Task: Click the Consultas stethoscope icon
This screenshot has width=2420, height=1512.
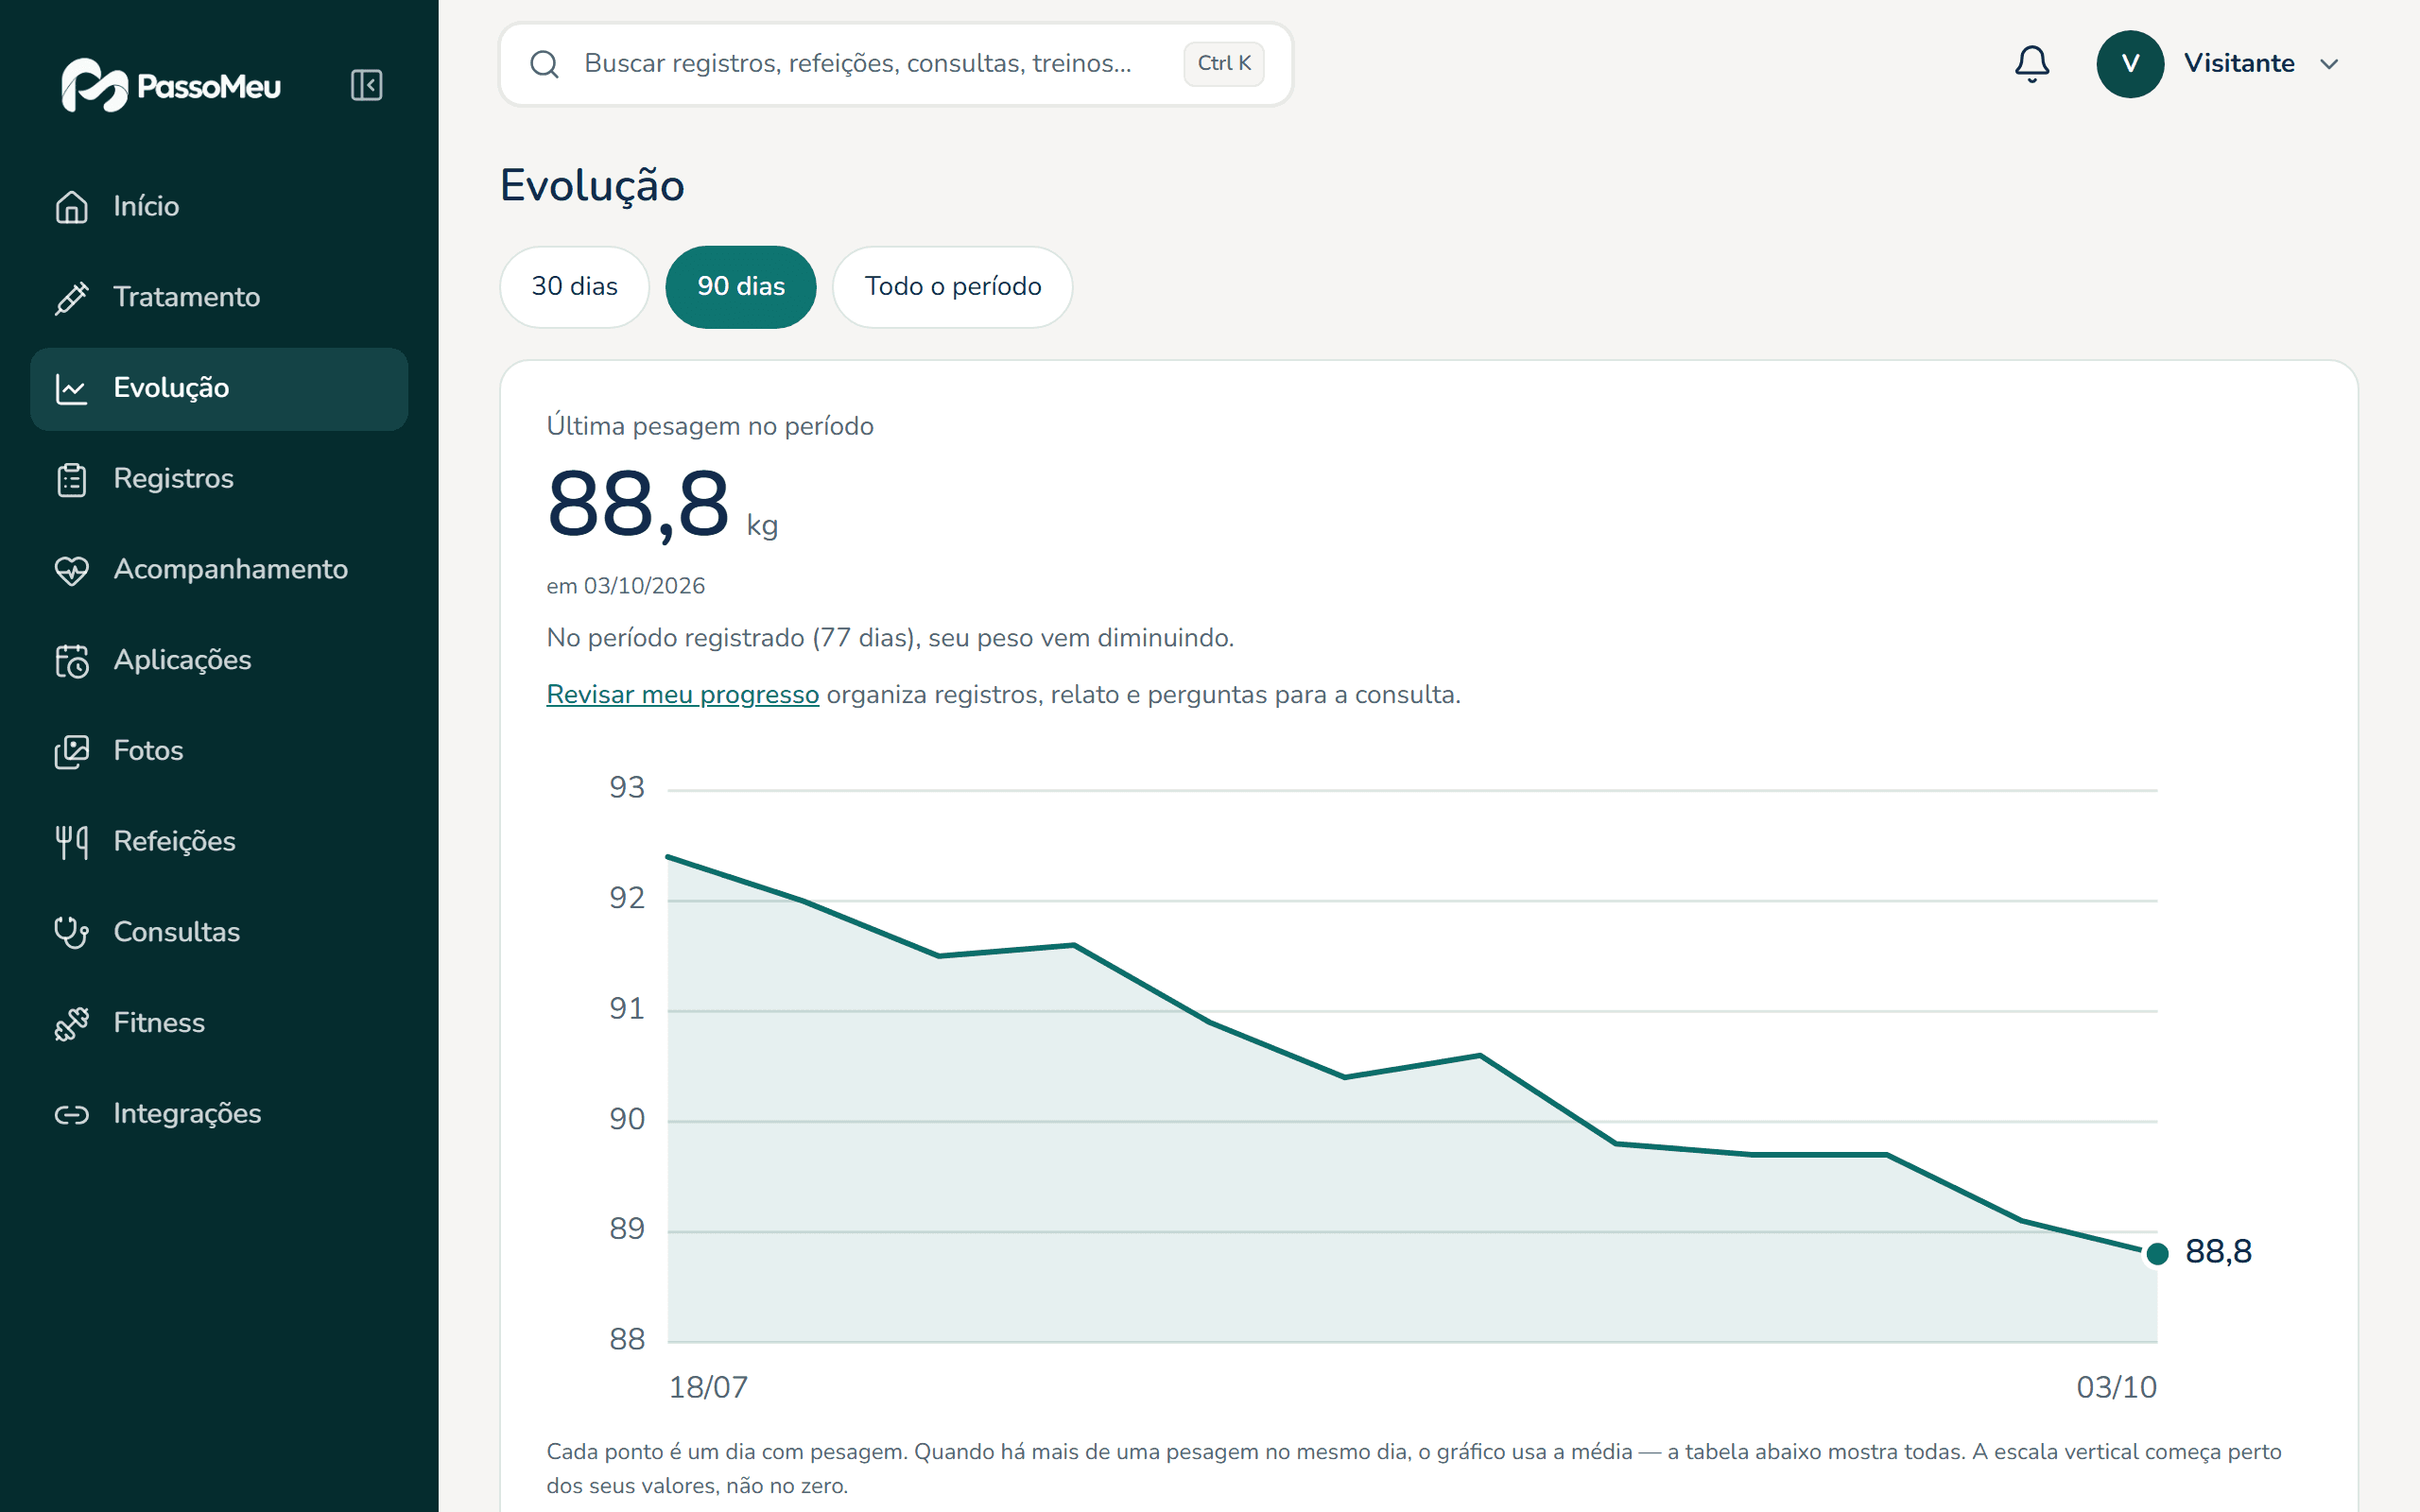Action: coord(72,932)
